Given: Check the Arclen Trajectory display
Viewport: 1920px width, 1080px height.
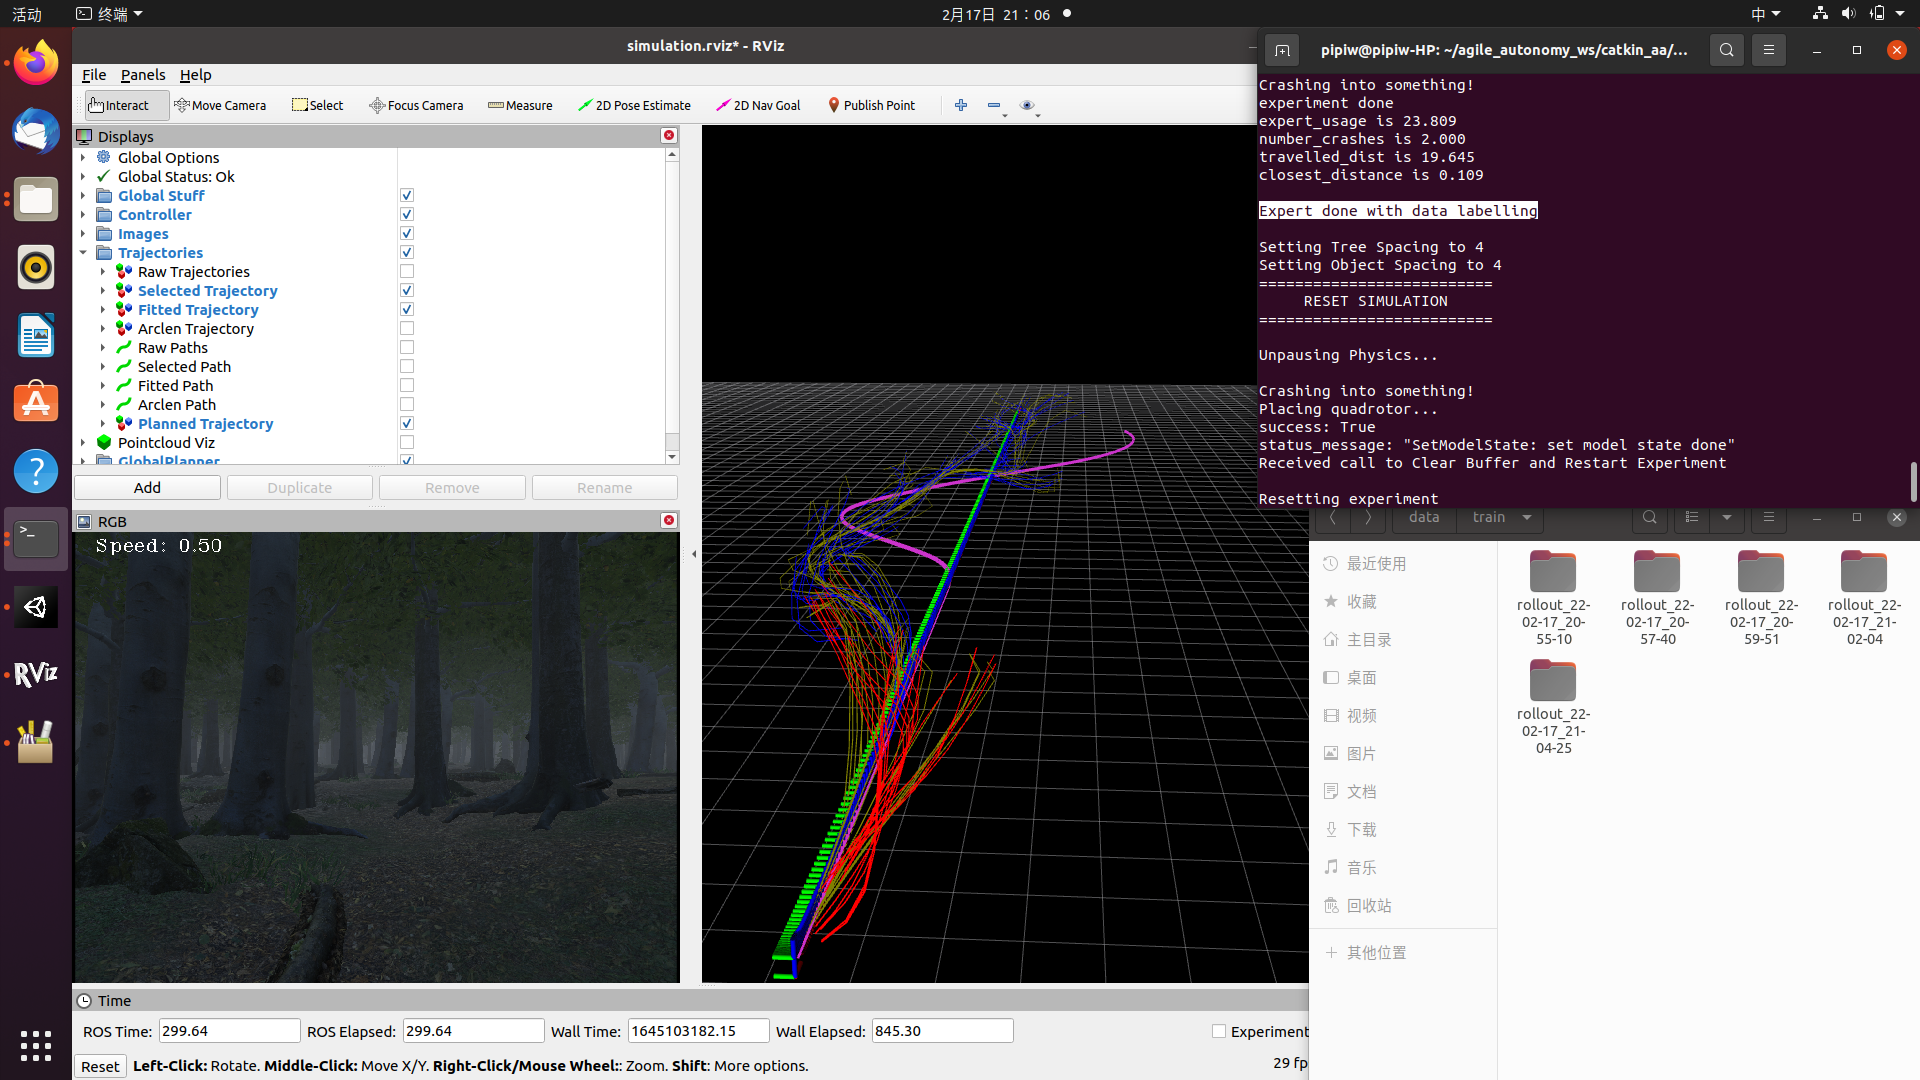Looking at the screenshot, I should coord(406,327).
